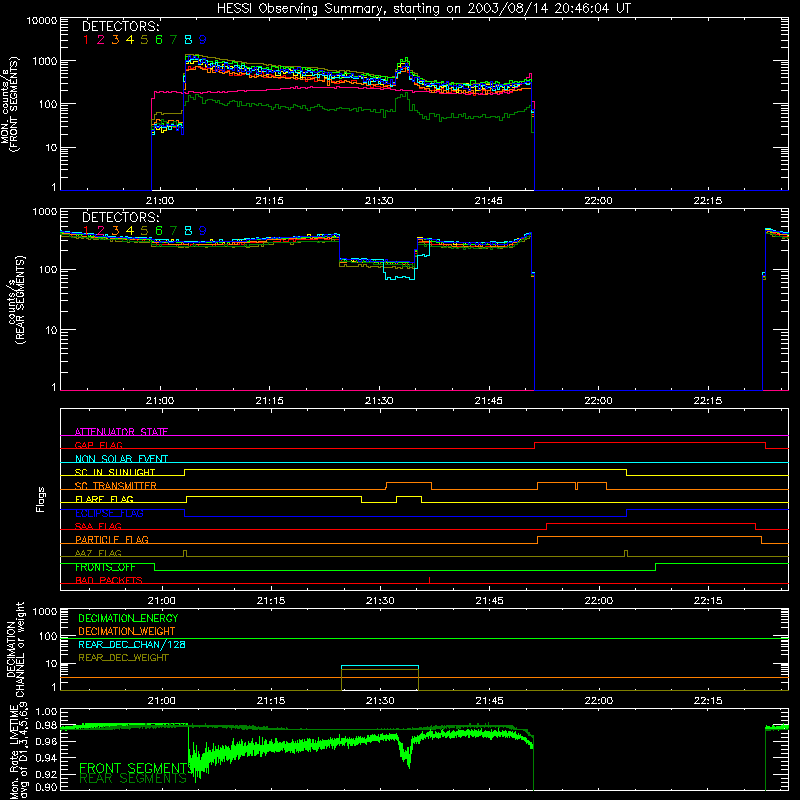Click the 'counts/s (REAR SEGMENTS)' axis label
Image resolution: width=800 pixels, height=800 pixels.
(16, 300)
